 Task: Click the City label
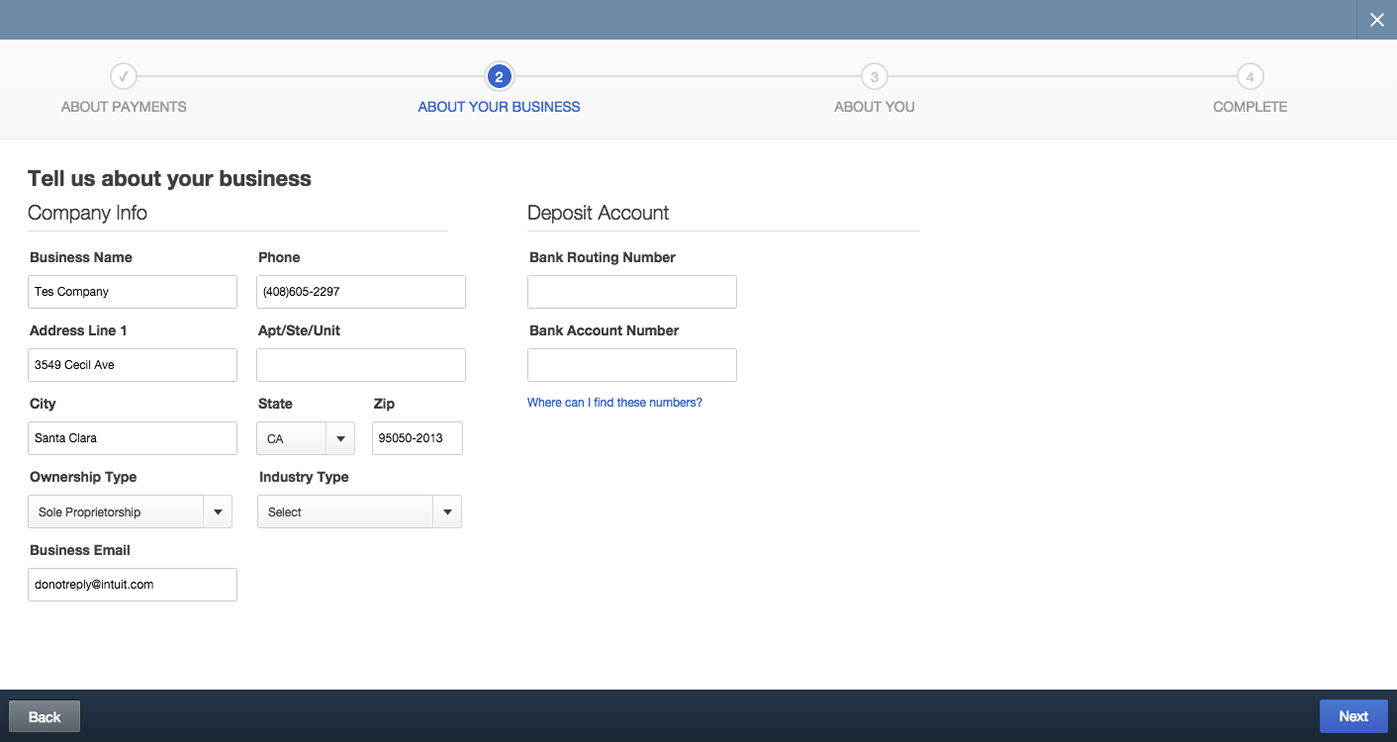tap(43, 404)
